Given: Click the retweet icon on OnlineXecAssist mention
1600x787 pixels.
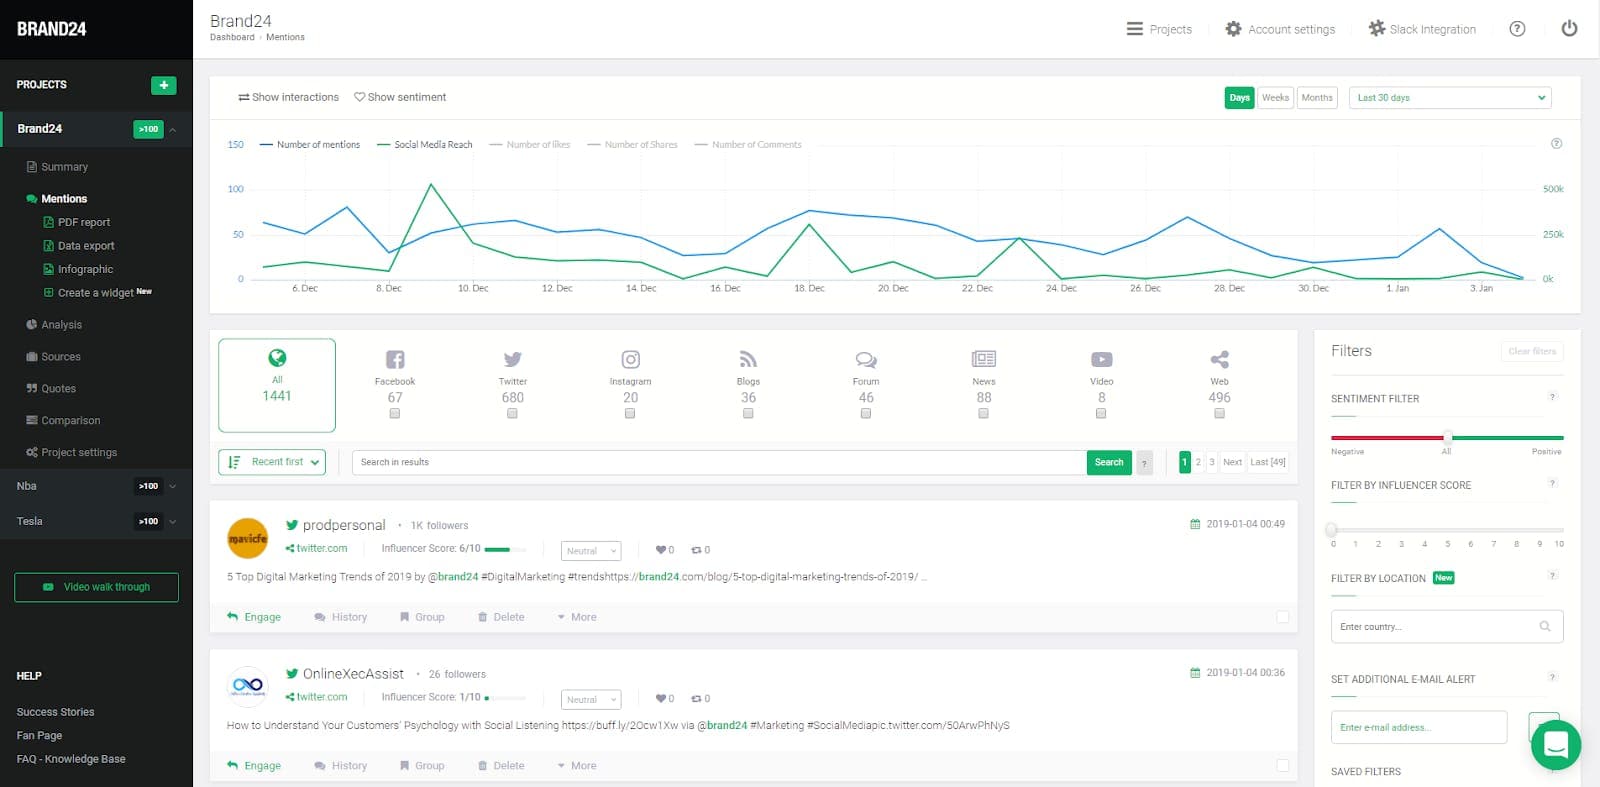Looking at the screenshot, I should pos(696,699).
